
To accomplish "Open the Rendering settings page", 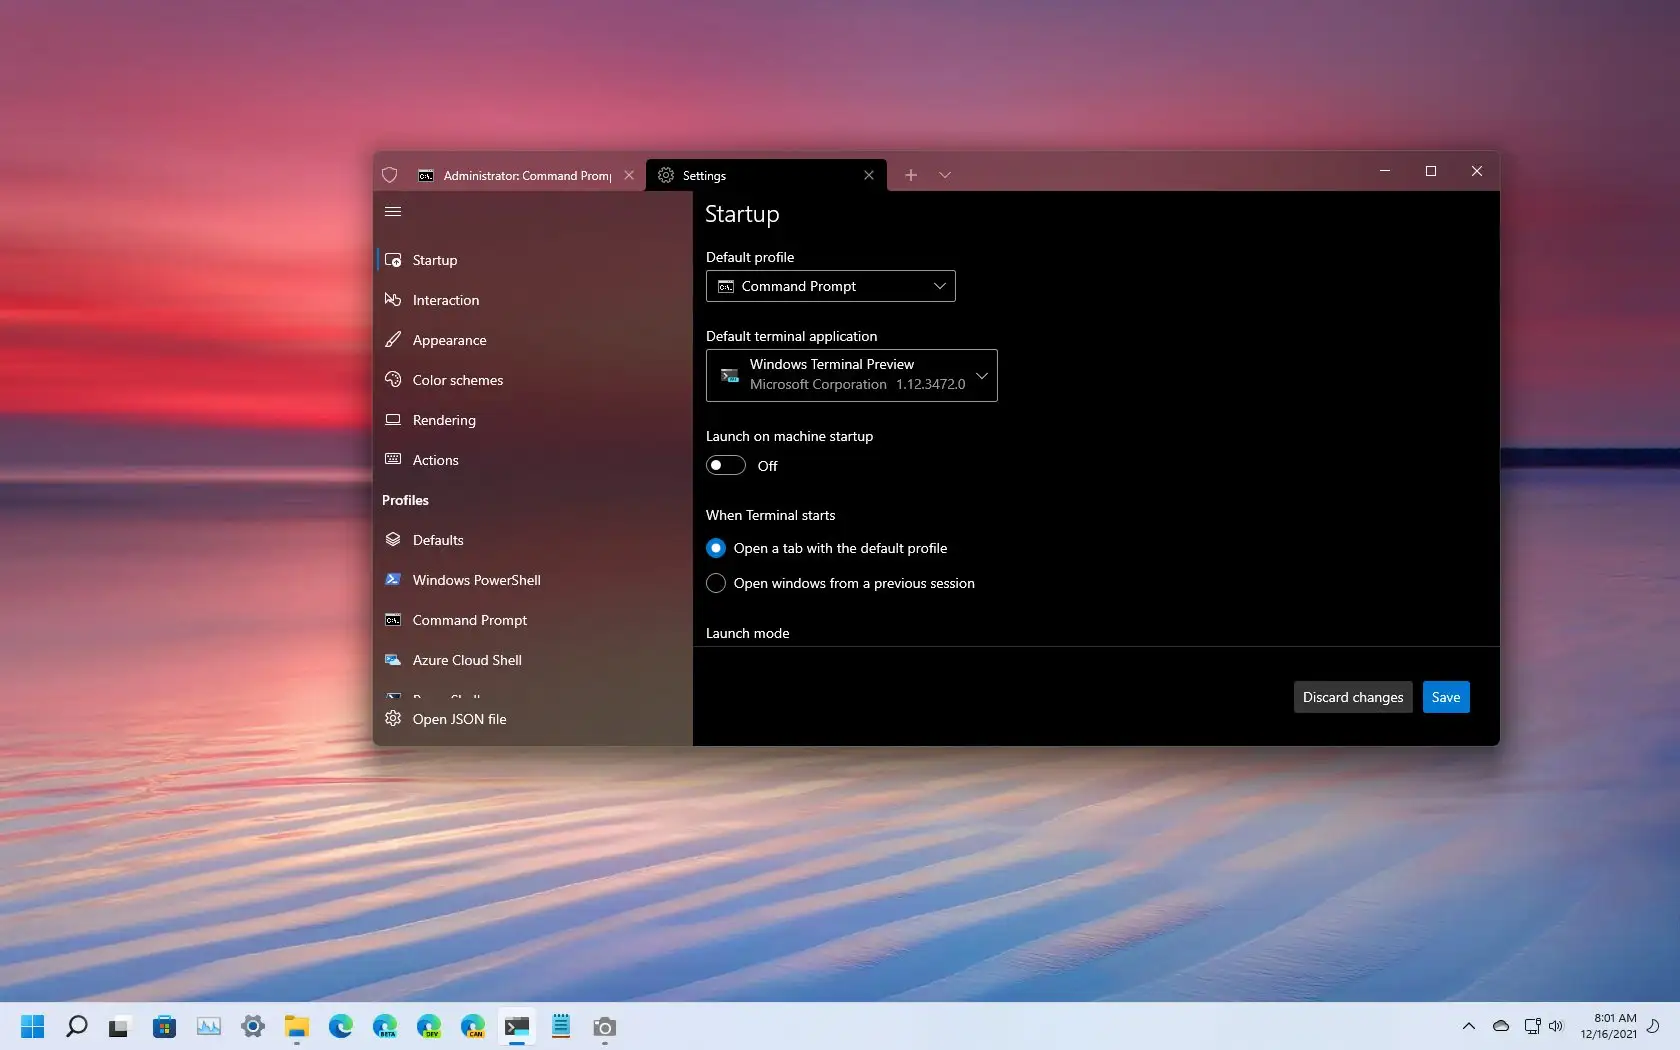I will (x=532, y=420).
